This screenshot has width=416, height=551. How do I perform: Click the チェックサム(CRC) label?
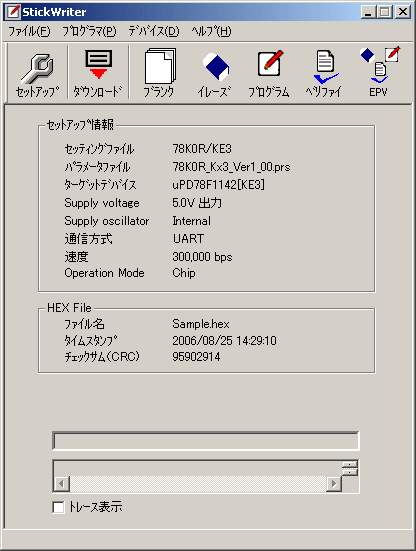(x=102, y=357)
